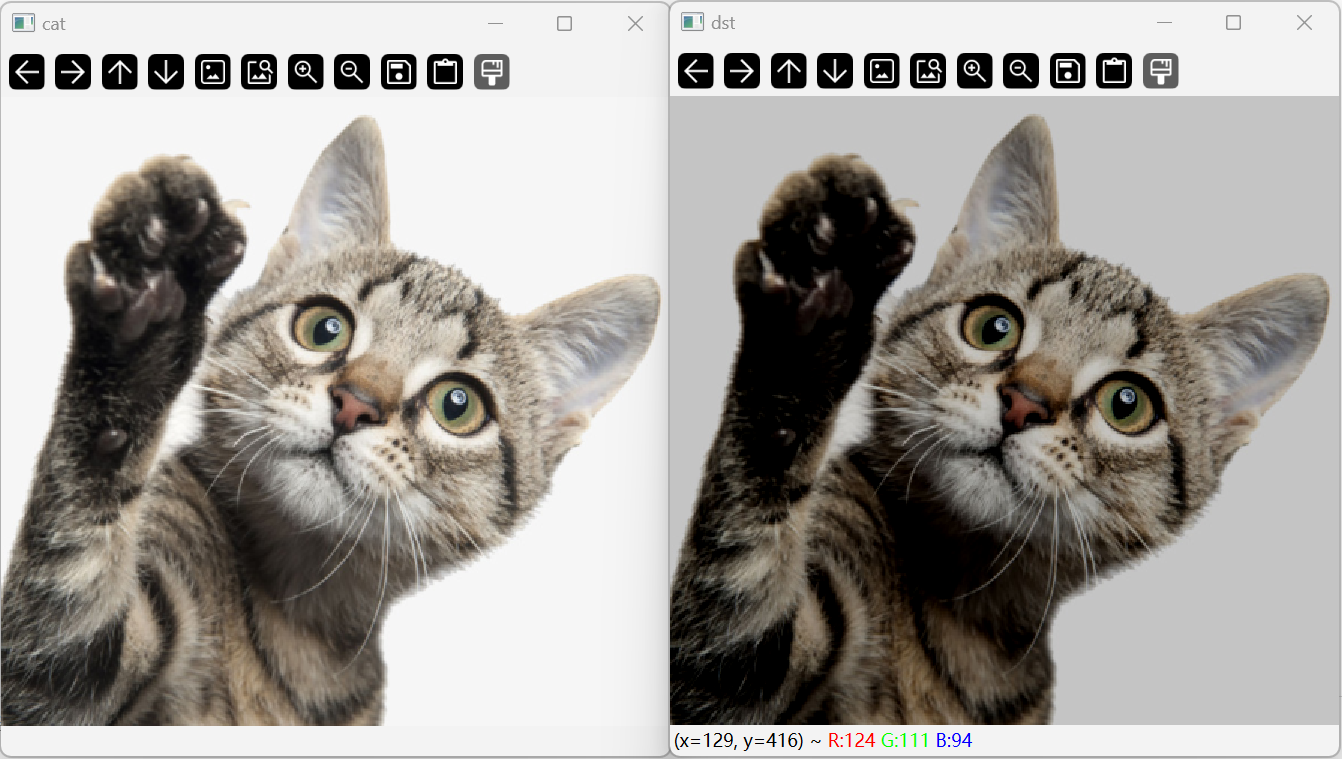
Task: Close the dst window
Action: point(1304,22)
